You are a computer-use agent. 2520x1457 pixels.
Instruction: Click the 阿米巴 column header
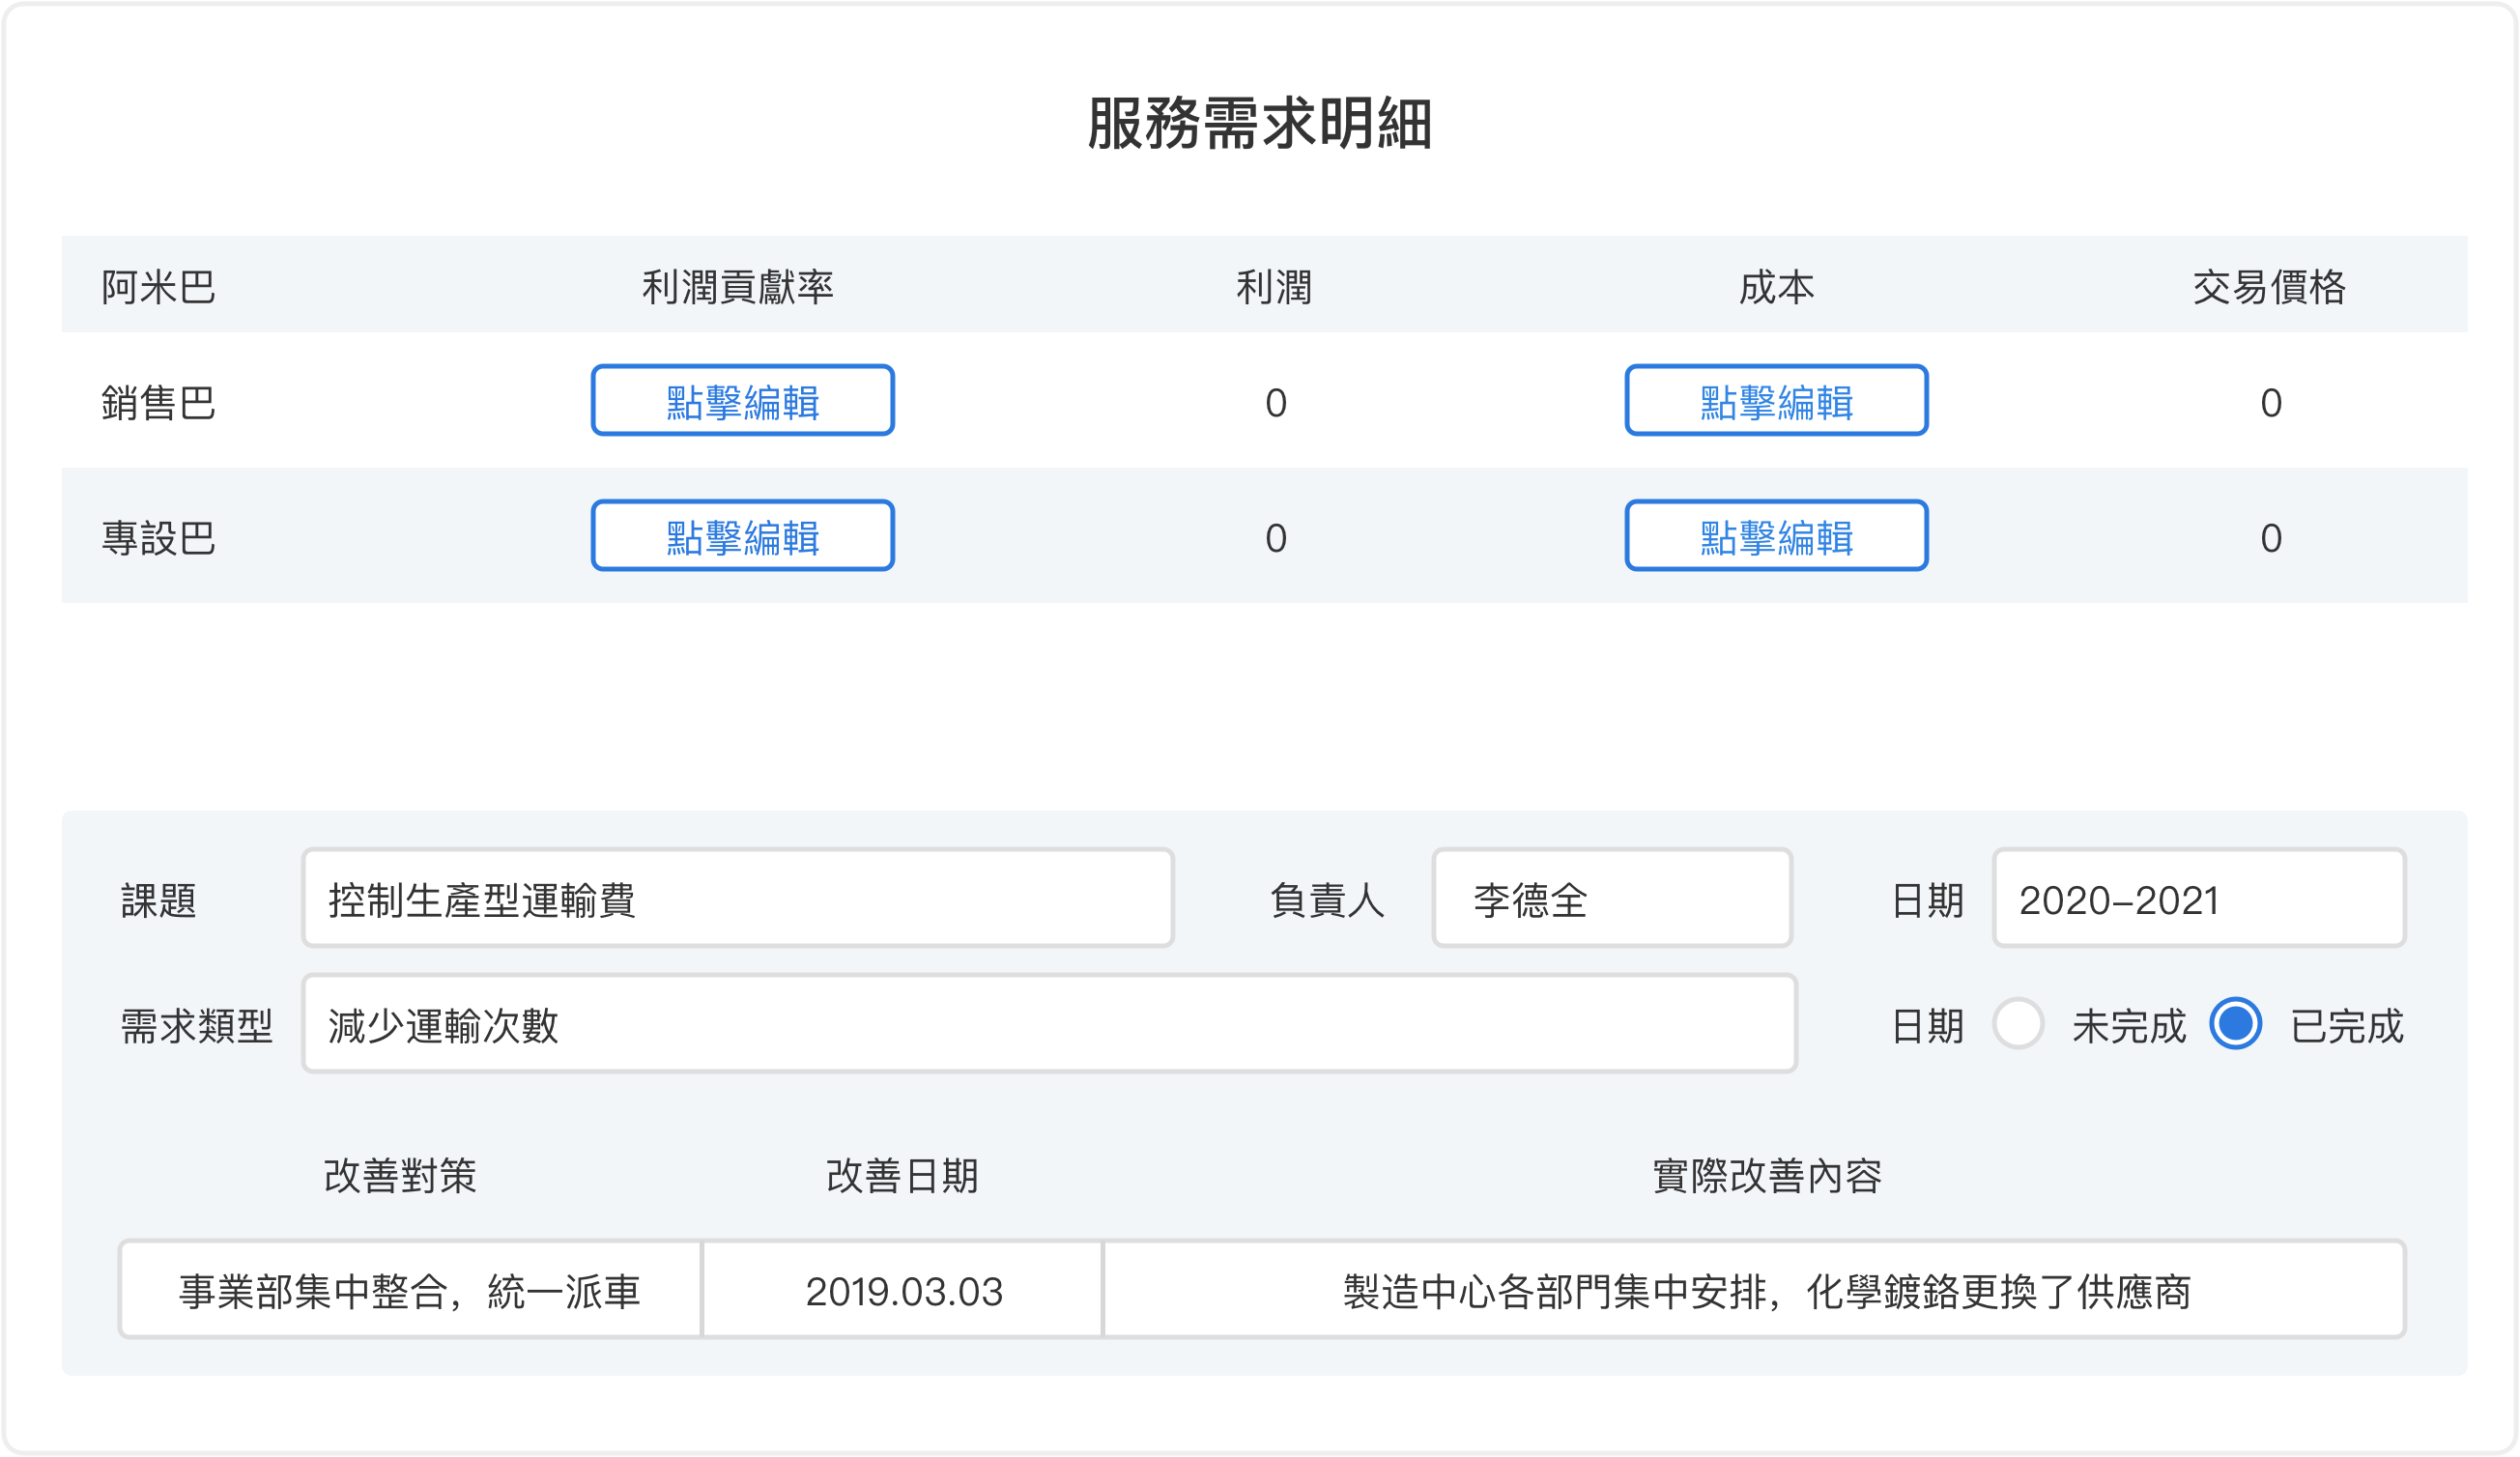point(159,287)
